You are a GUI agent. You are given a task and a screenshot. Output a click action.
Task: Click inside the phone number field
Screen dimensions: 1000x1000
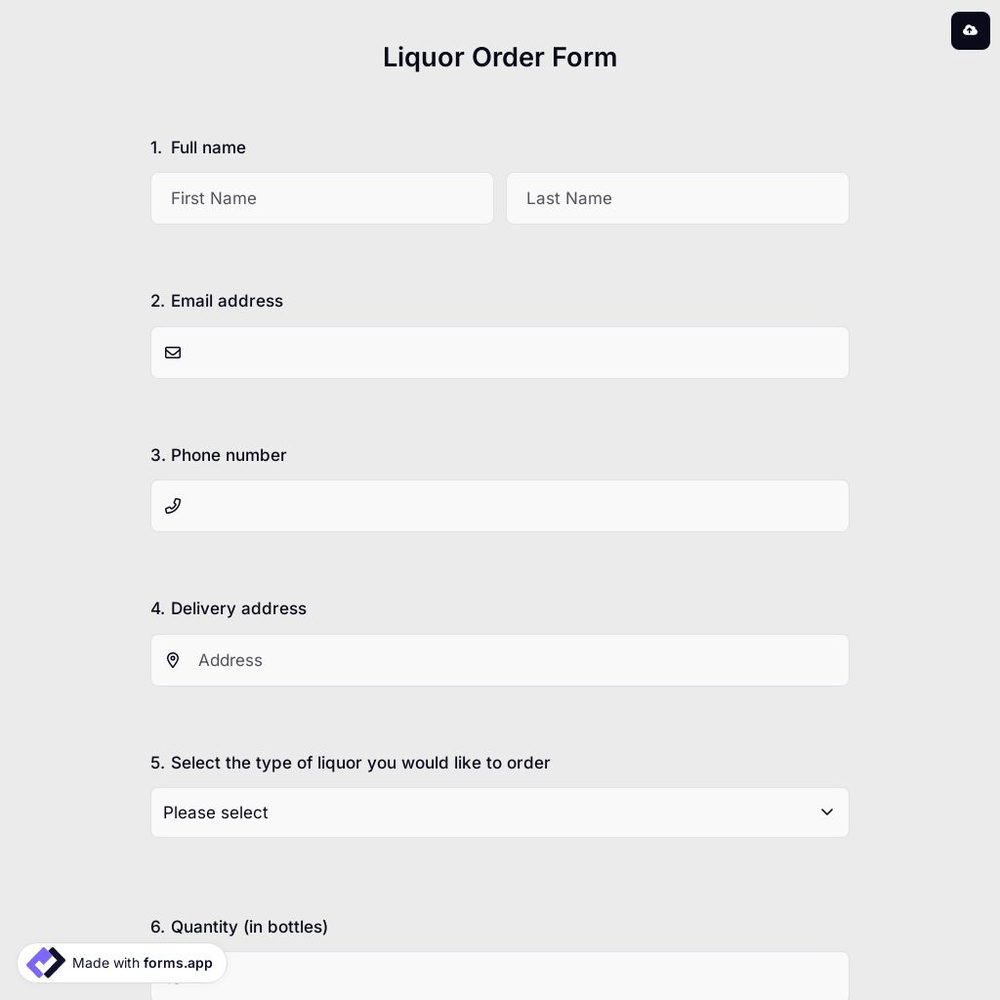[499, 505]
